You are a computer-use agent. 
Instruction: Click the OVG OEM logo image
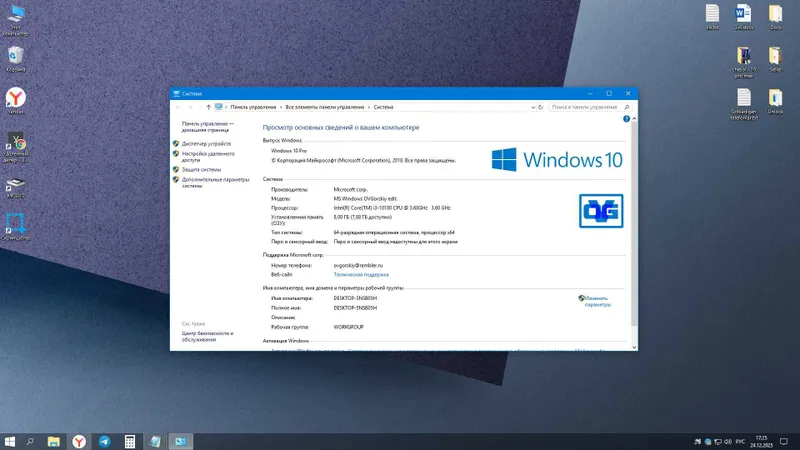click(601, 211)
